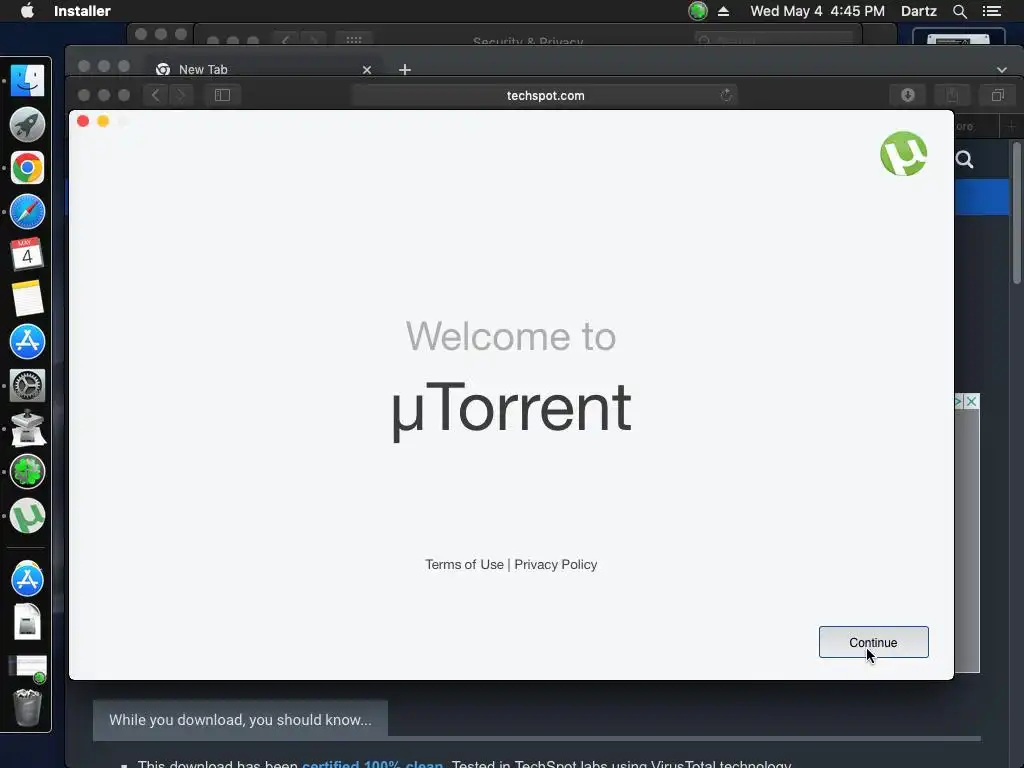Open the Dartz user menu
The image size is (1024, 768).
pos(919,11)
